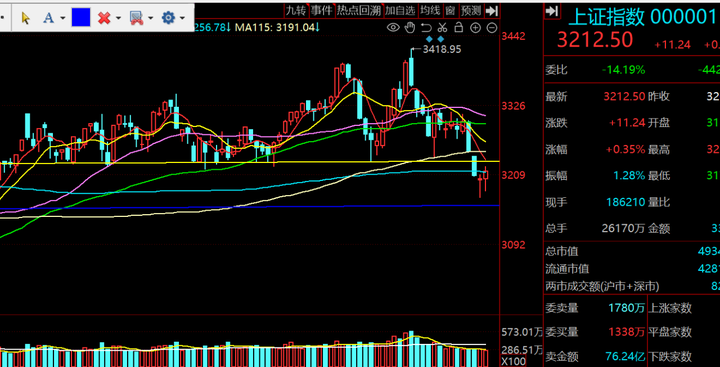
Task: Click the 3418.95 high price label
Action: 442,49
